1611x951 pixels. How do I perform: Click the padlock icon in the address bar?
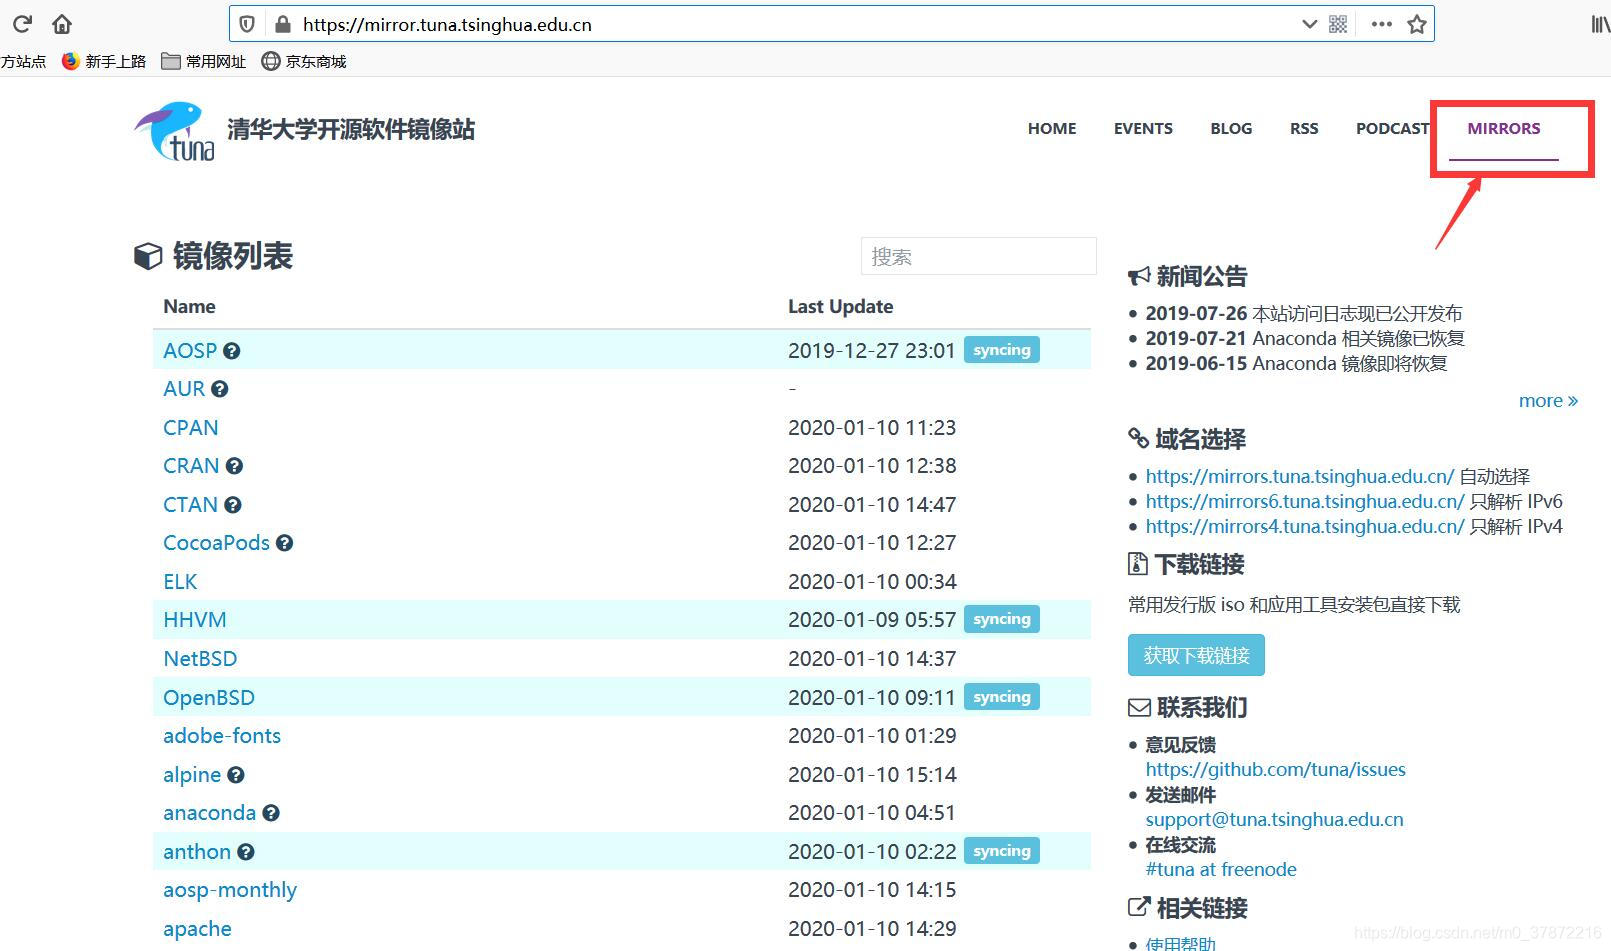pos(281,24)
